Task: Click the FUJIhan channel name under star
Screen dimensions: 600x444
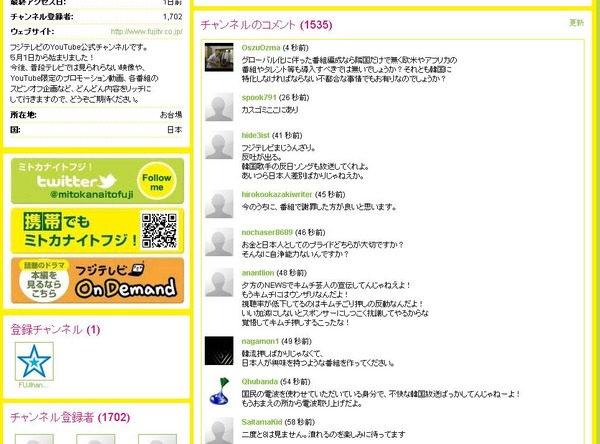Action: click(34, 385)
